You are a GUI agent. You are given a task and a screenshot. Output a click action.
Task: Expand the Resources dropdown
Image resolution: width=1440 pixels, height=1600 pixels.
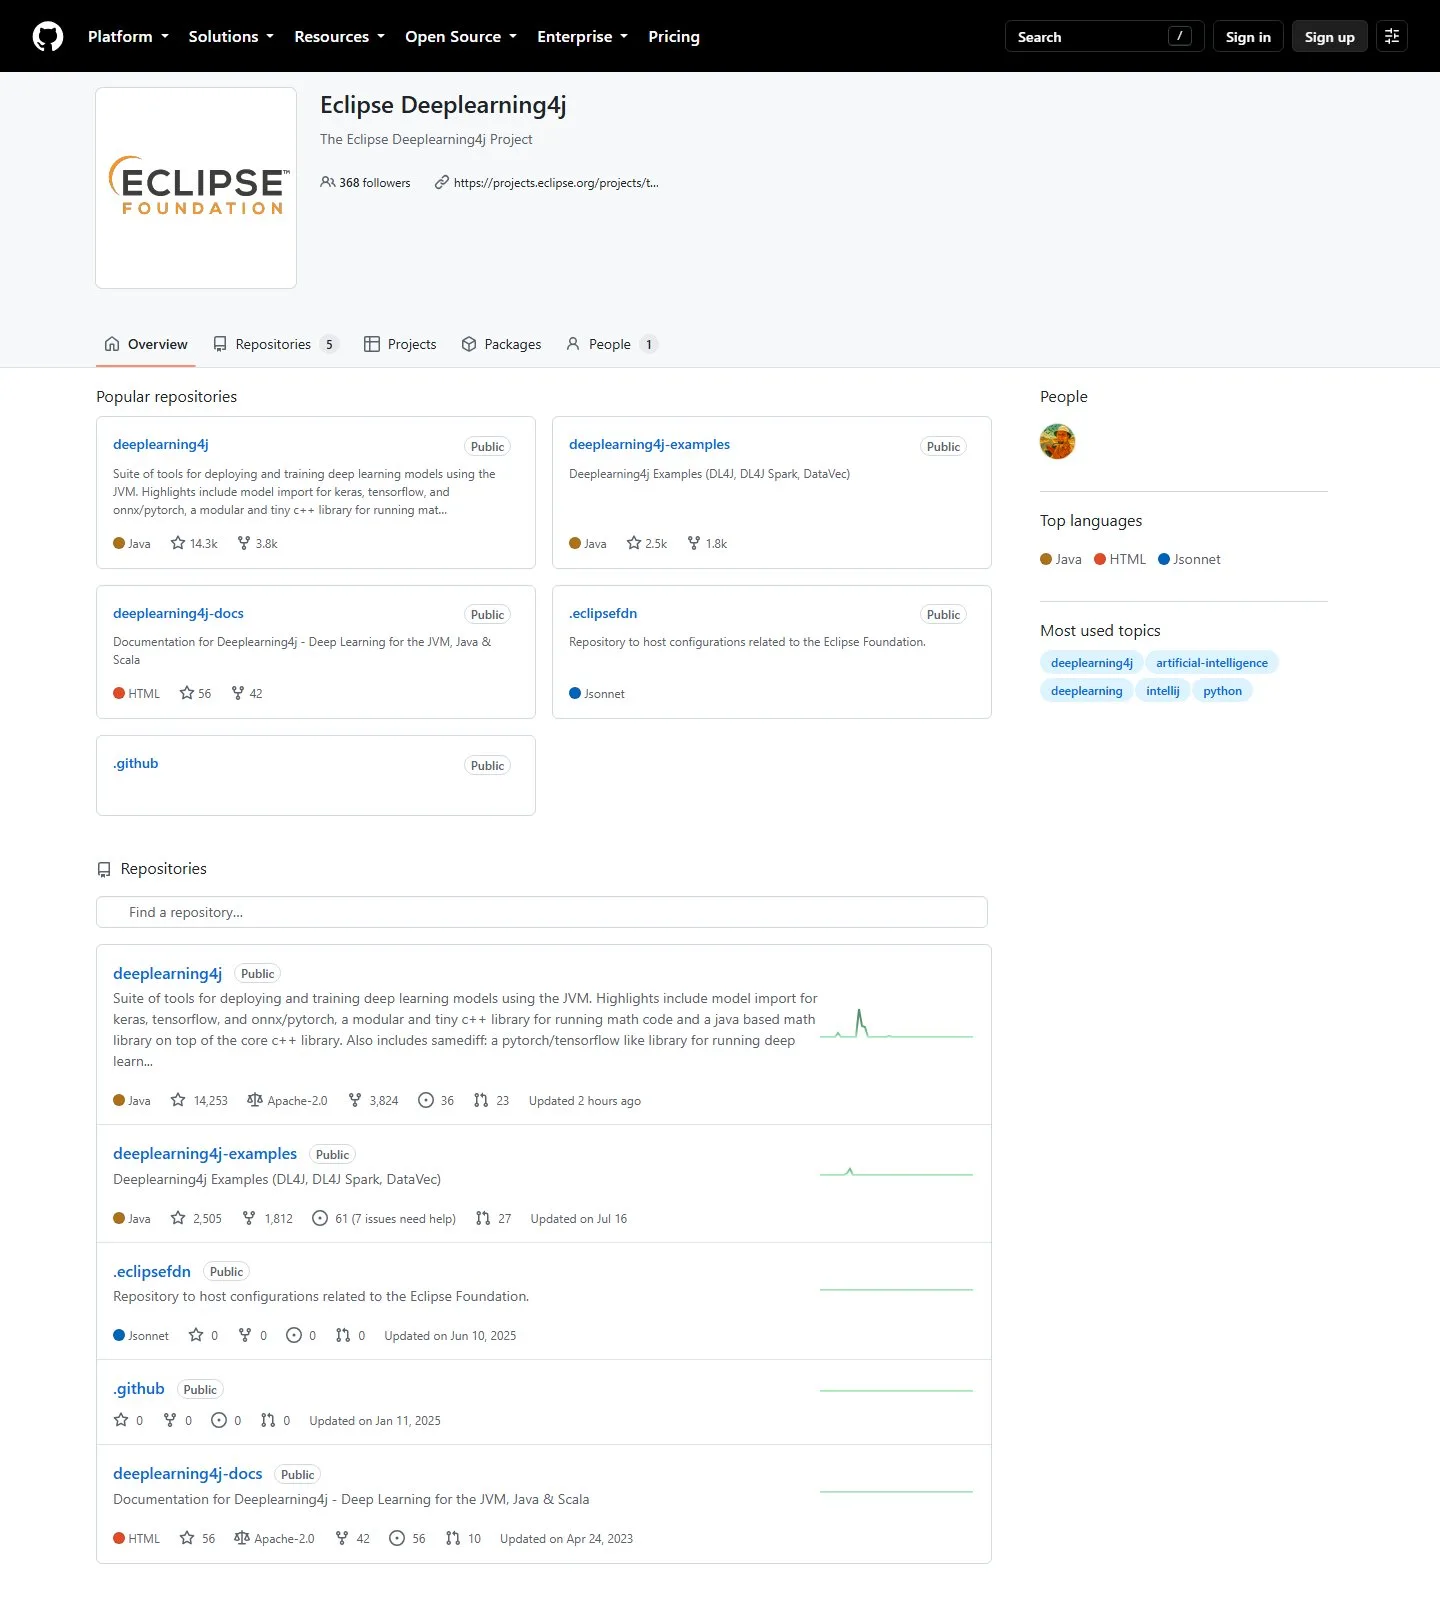pyautogui.click(x=339, y=36)
